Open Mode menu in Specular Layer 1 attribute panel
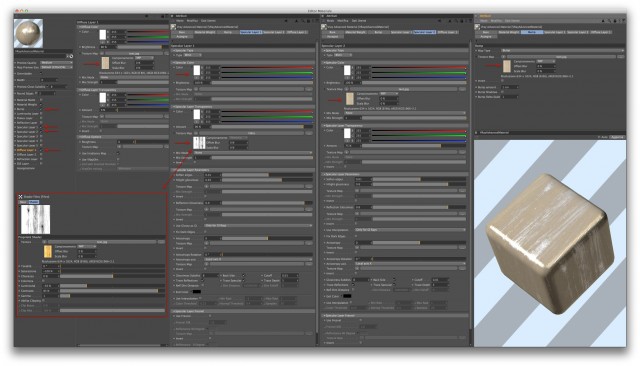Image resolution: width=640 pixels, height=366 pixels. coord(180,21)
